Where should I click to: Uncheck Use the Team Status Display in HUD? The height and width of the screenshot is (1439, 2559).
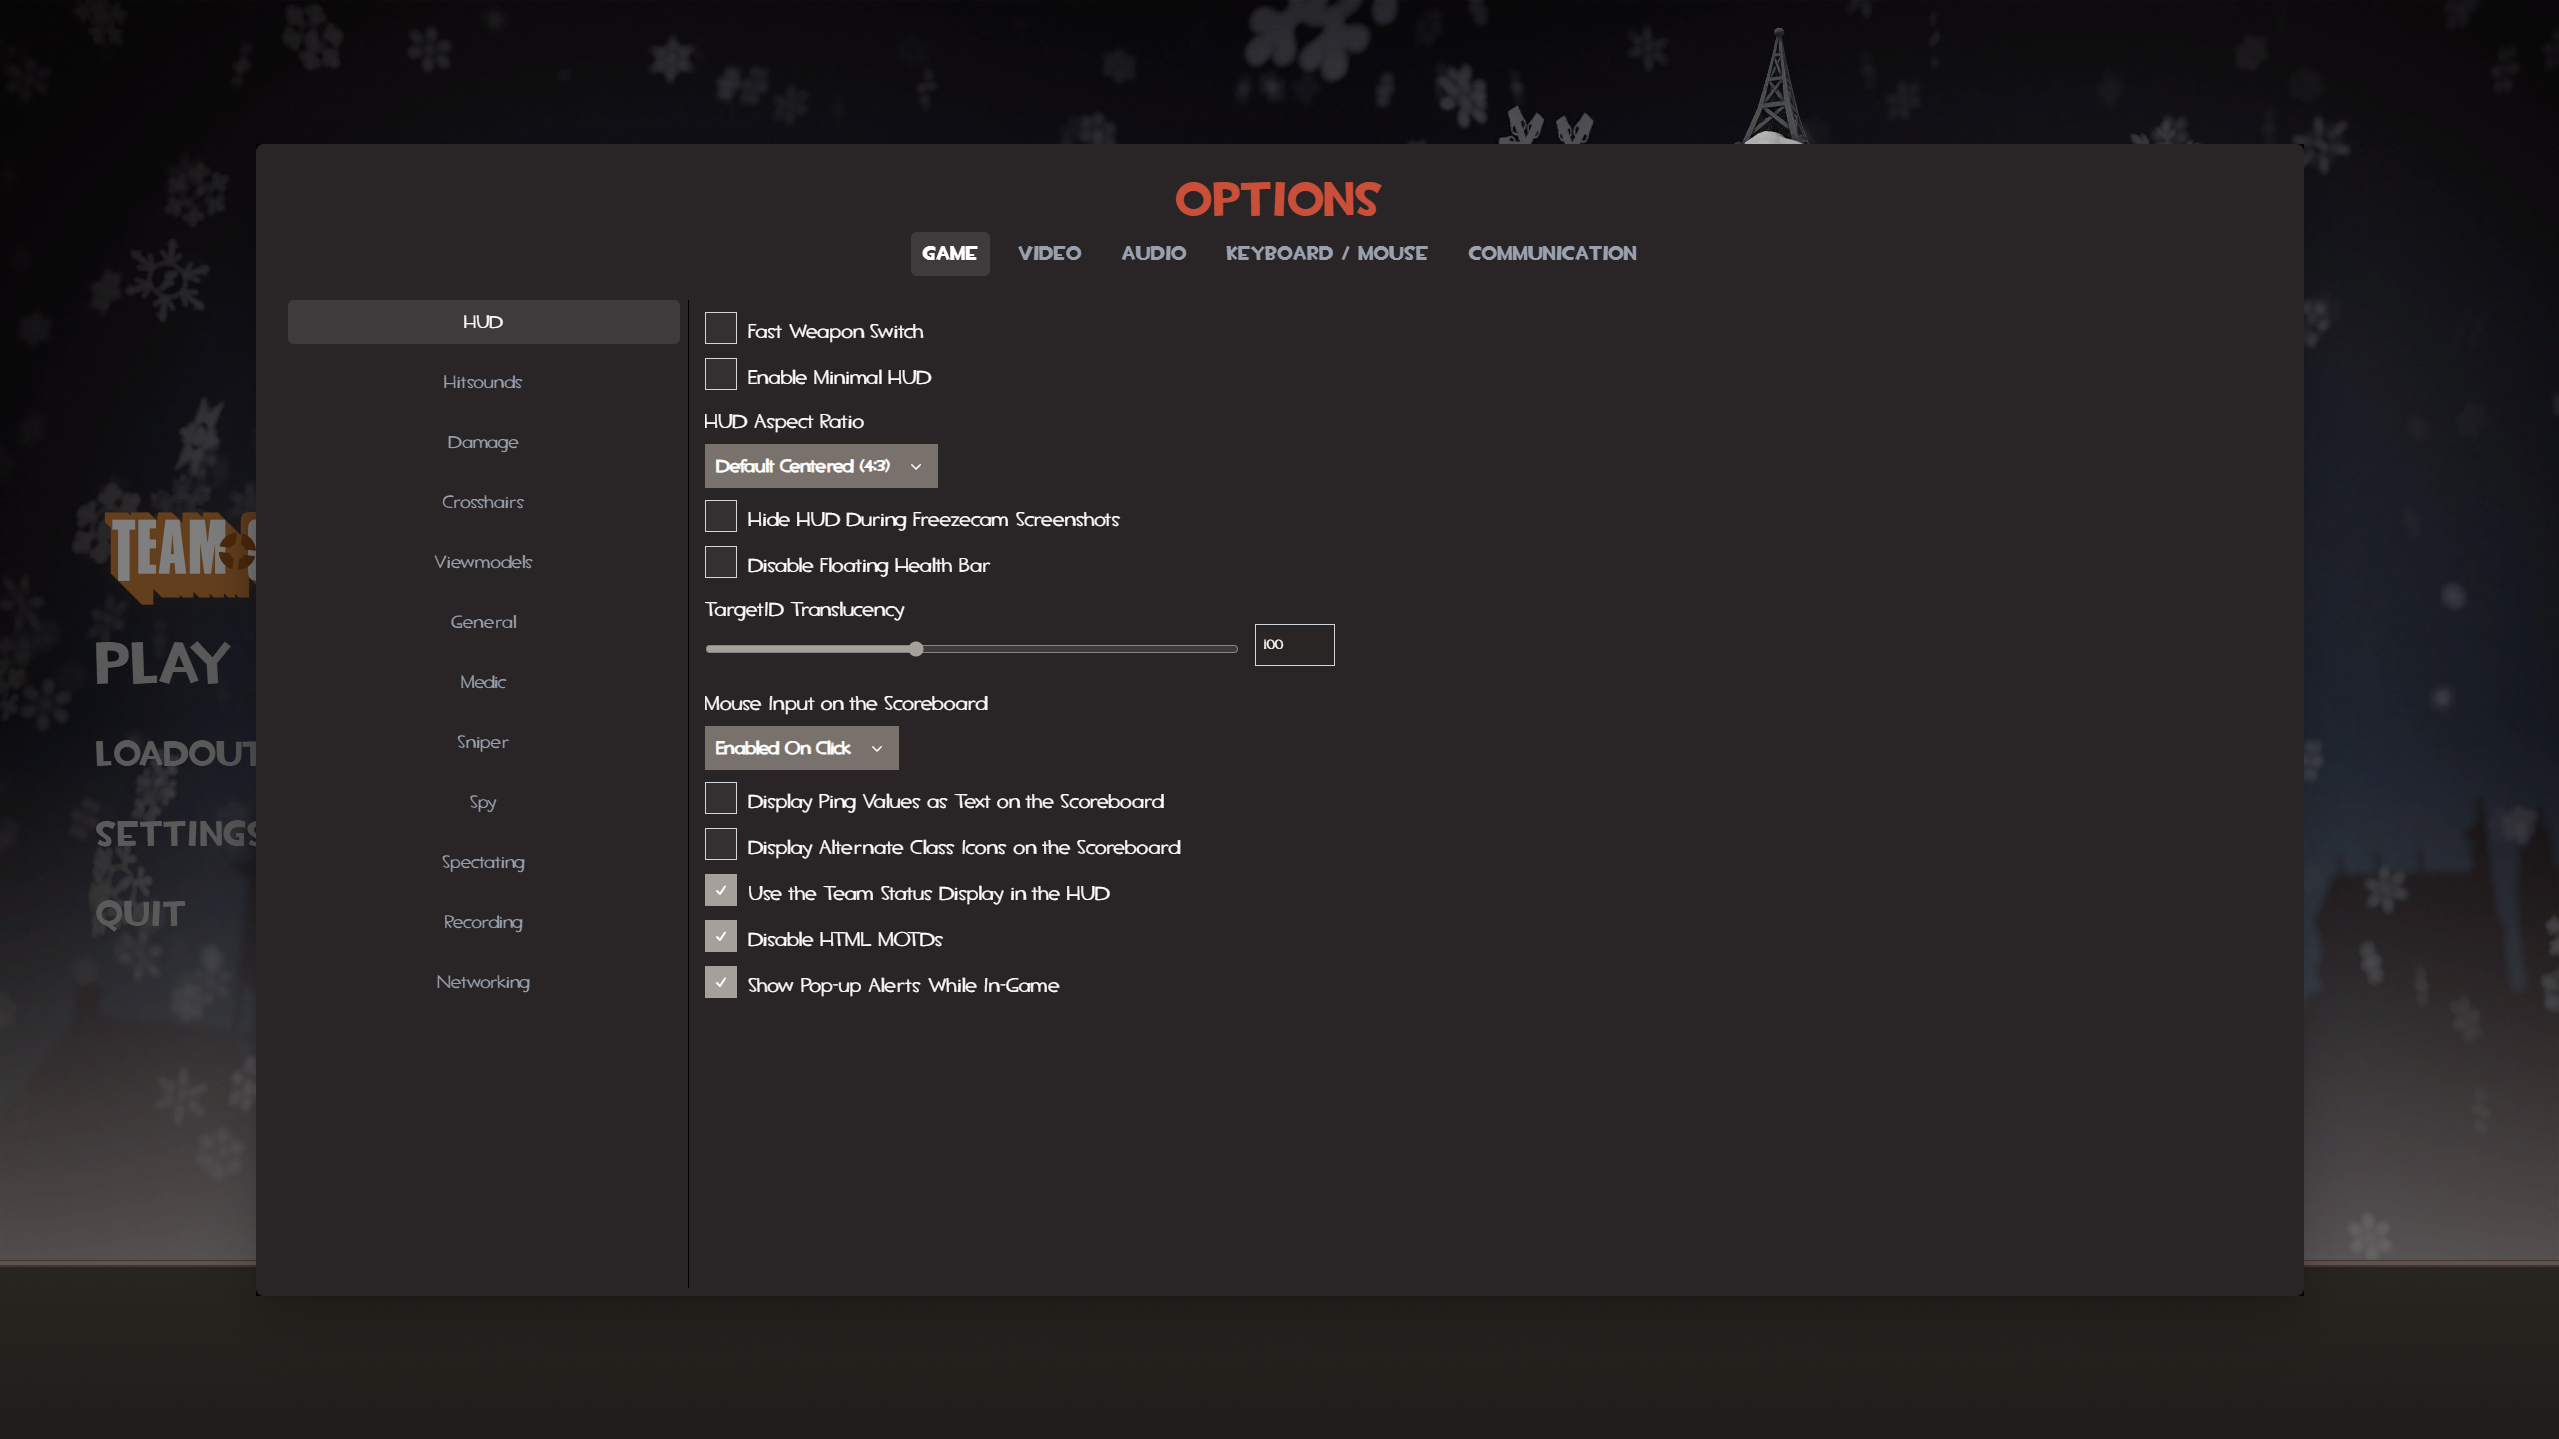pos(720,889)
